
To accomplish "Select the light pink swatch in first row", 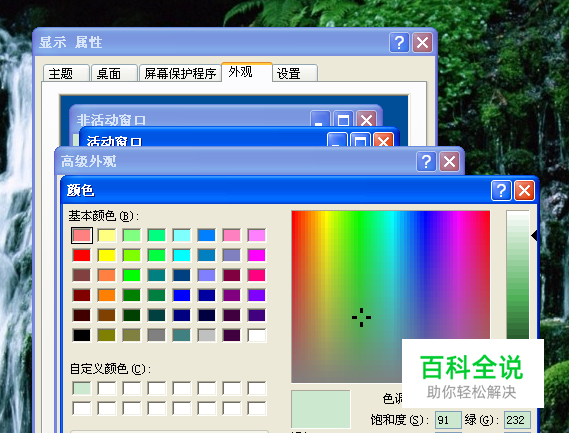I will (x=232, y=235).
